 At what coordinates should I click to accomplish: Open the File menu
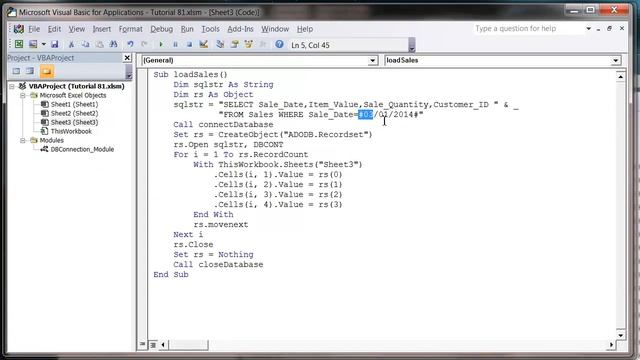(x=34, y=29)
